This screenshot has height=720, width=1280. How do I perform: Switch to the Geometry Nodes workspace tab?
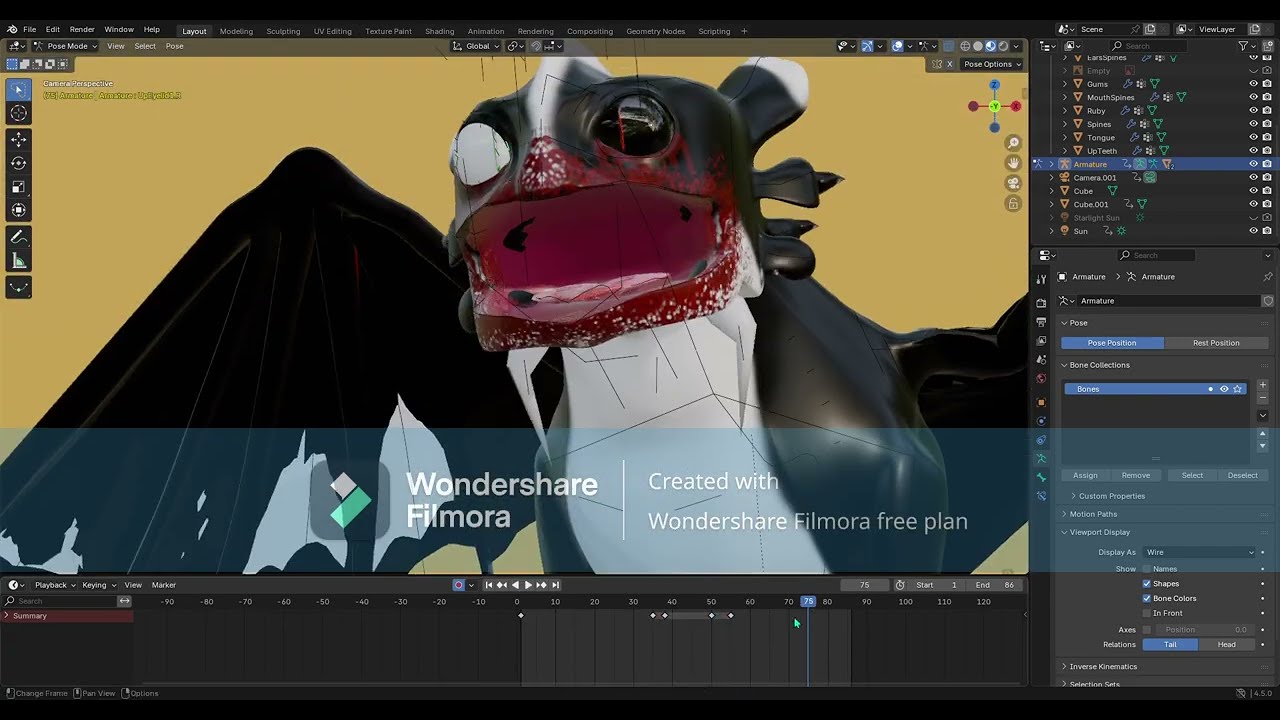click(656, 31)
